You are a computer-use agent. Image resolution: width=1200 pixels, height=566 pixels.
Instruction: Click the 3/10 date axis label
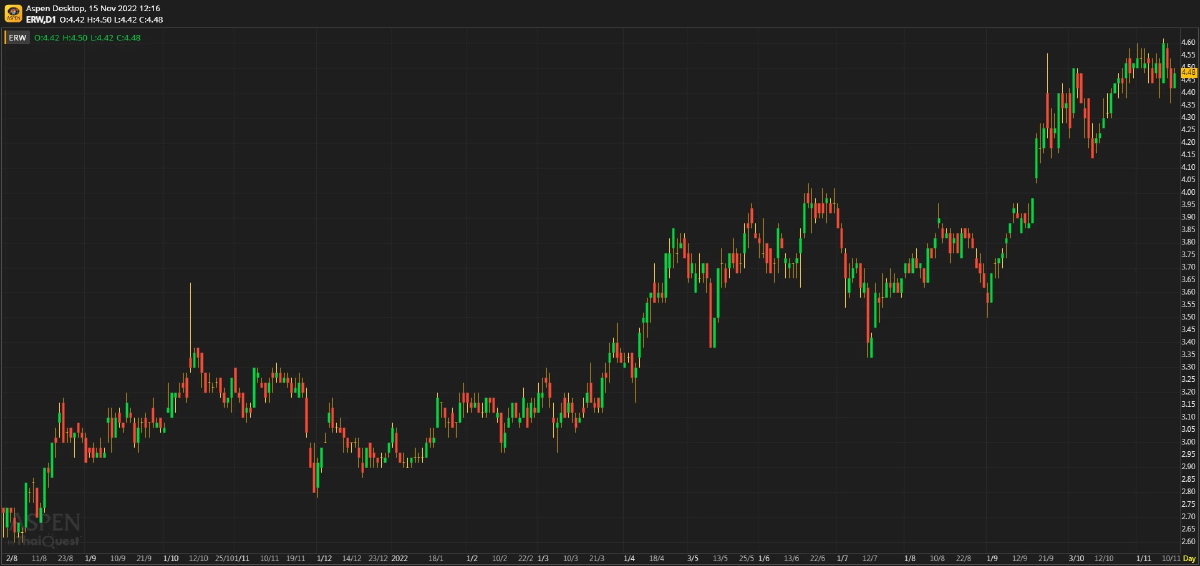pyautogui.click(x=1076, y=558)
